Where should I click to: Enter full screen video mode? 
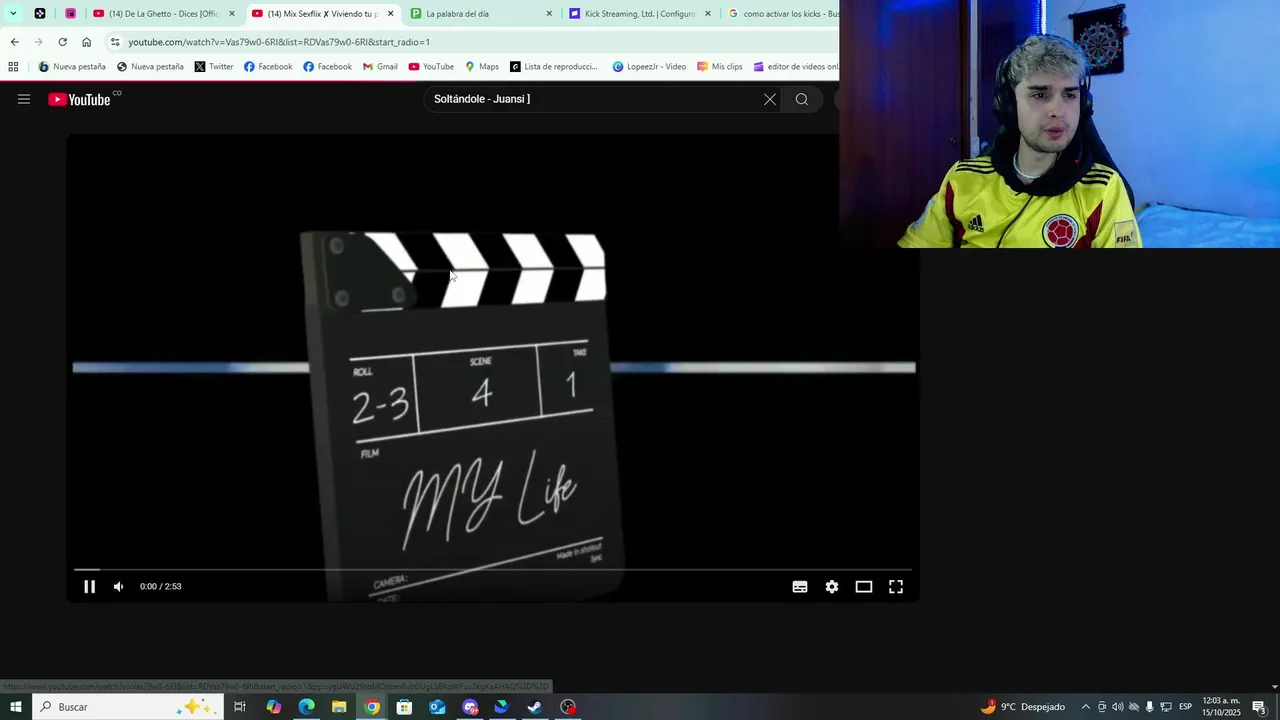[896, 587]
